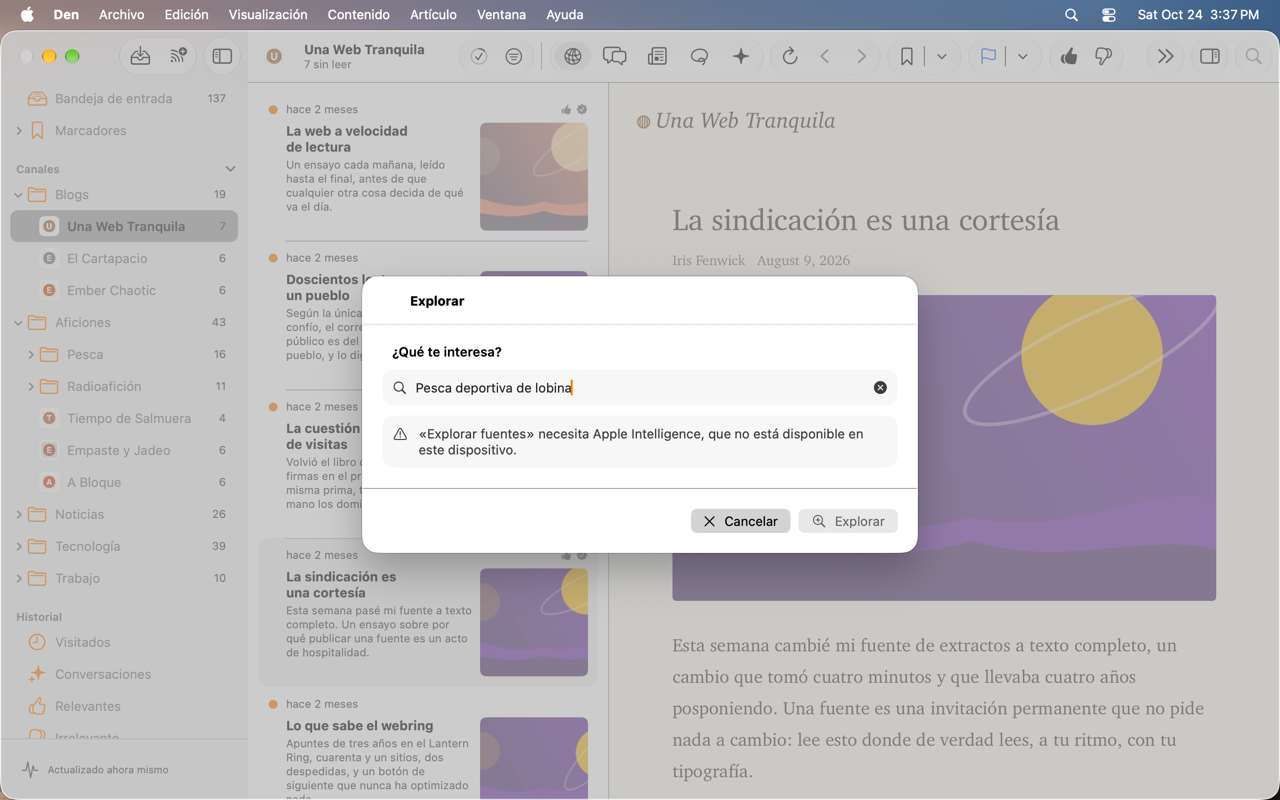
Task: Click the sparkle AI icon in toolbar
Action: pyautogui.click(x=741, y=57)
